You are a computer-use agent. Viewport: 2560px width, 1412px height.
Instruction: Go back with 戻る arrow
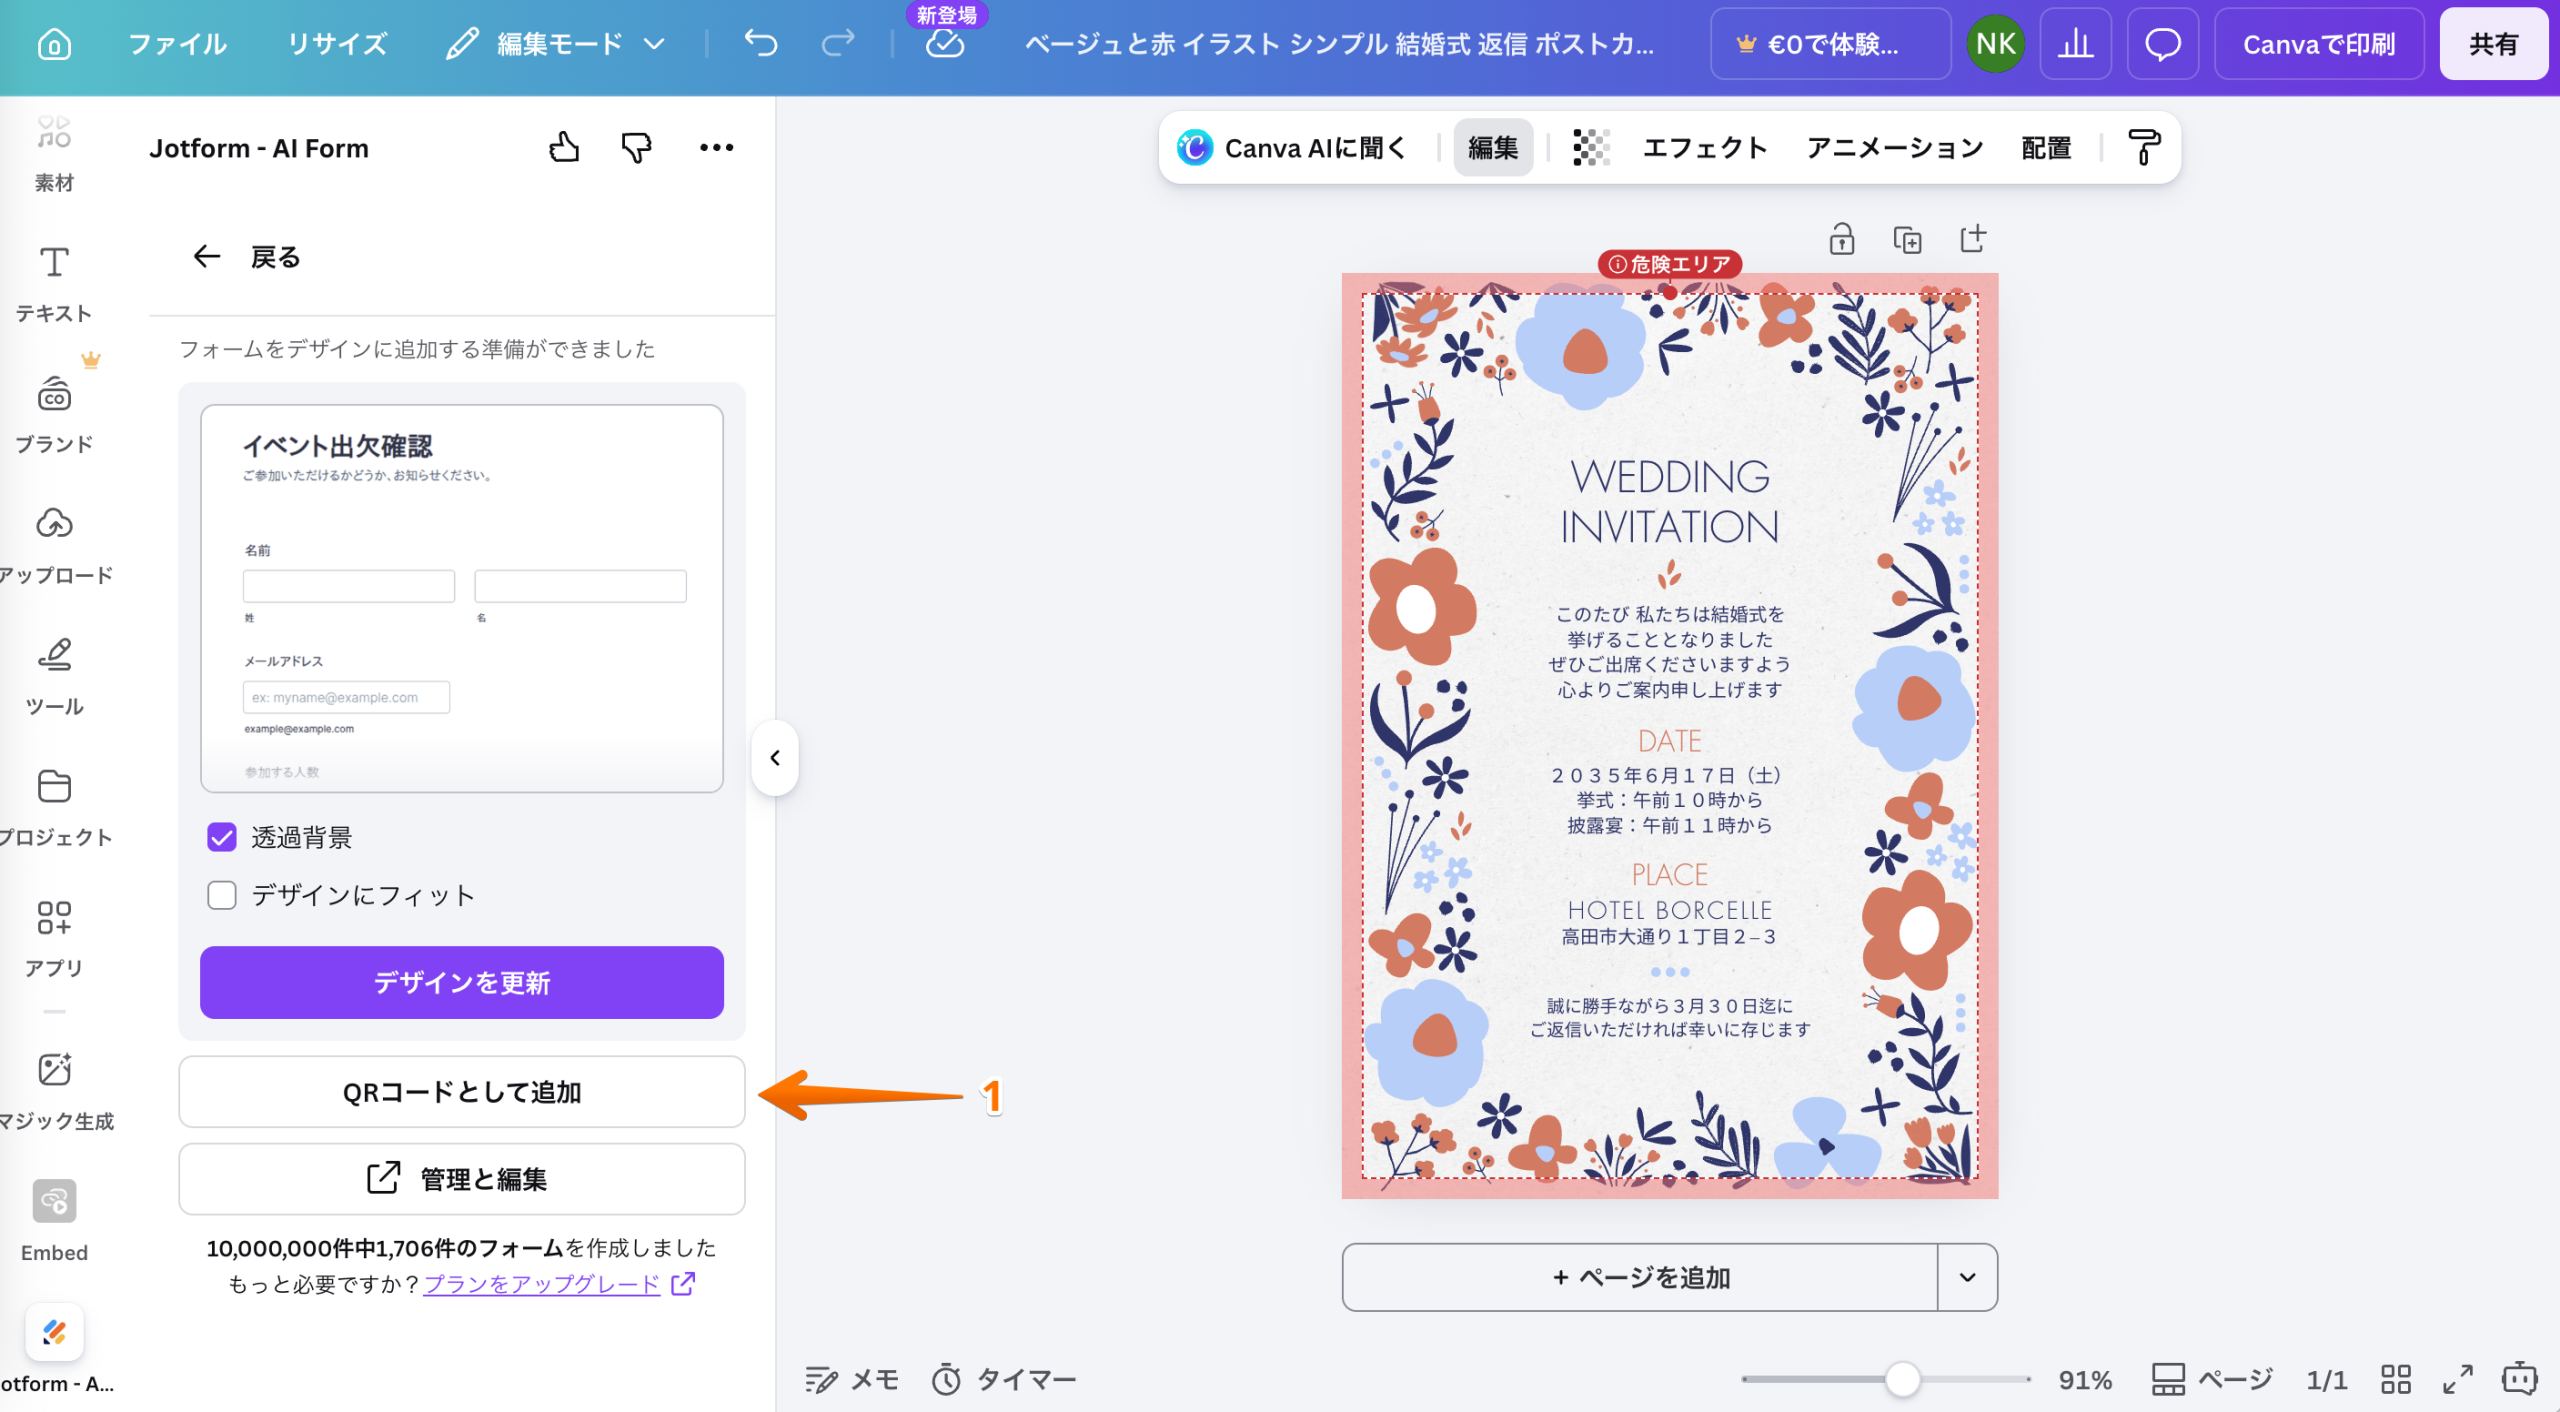coord(246,257)
